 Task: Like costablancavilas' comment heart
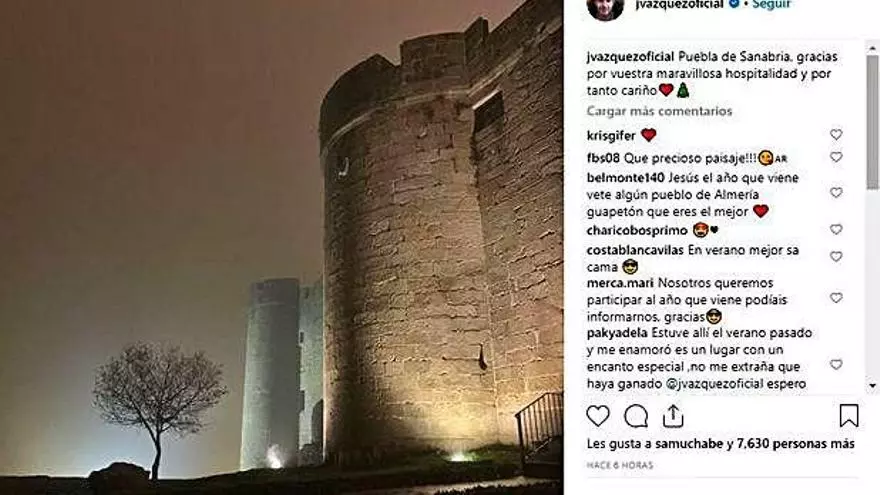point(836,256)
